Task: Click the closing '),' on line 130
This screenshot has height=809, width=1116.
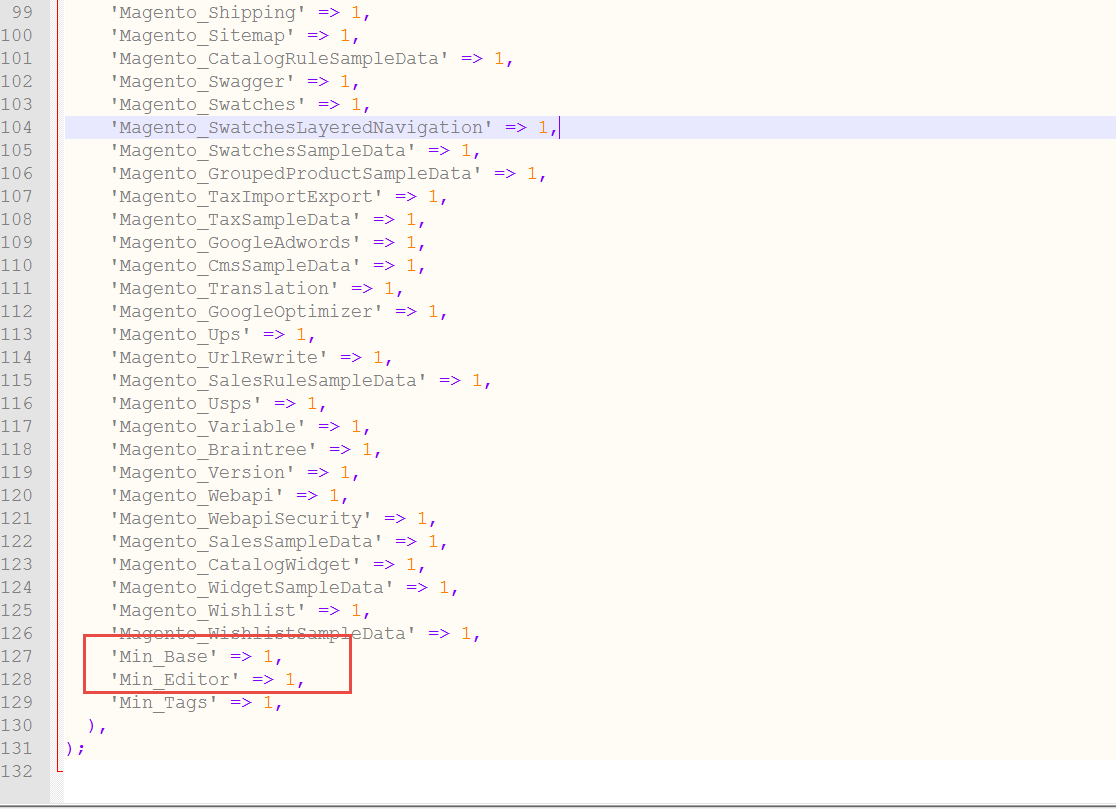Action: [97, 726]
